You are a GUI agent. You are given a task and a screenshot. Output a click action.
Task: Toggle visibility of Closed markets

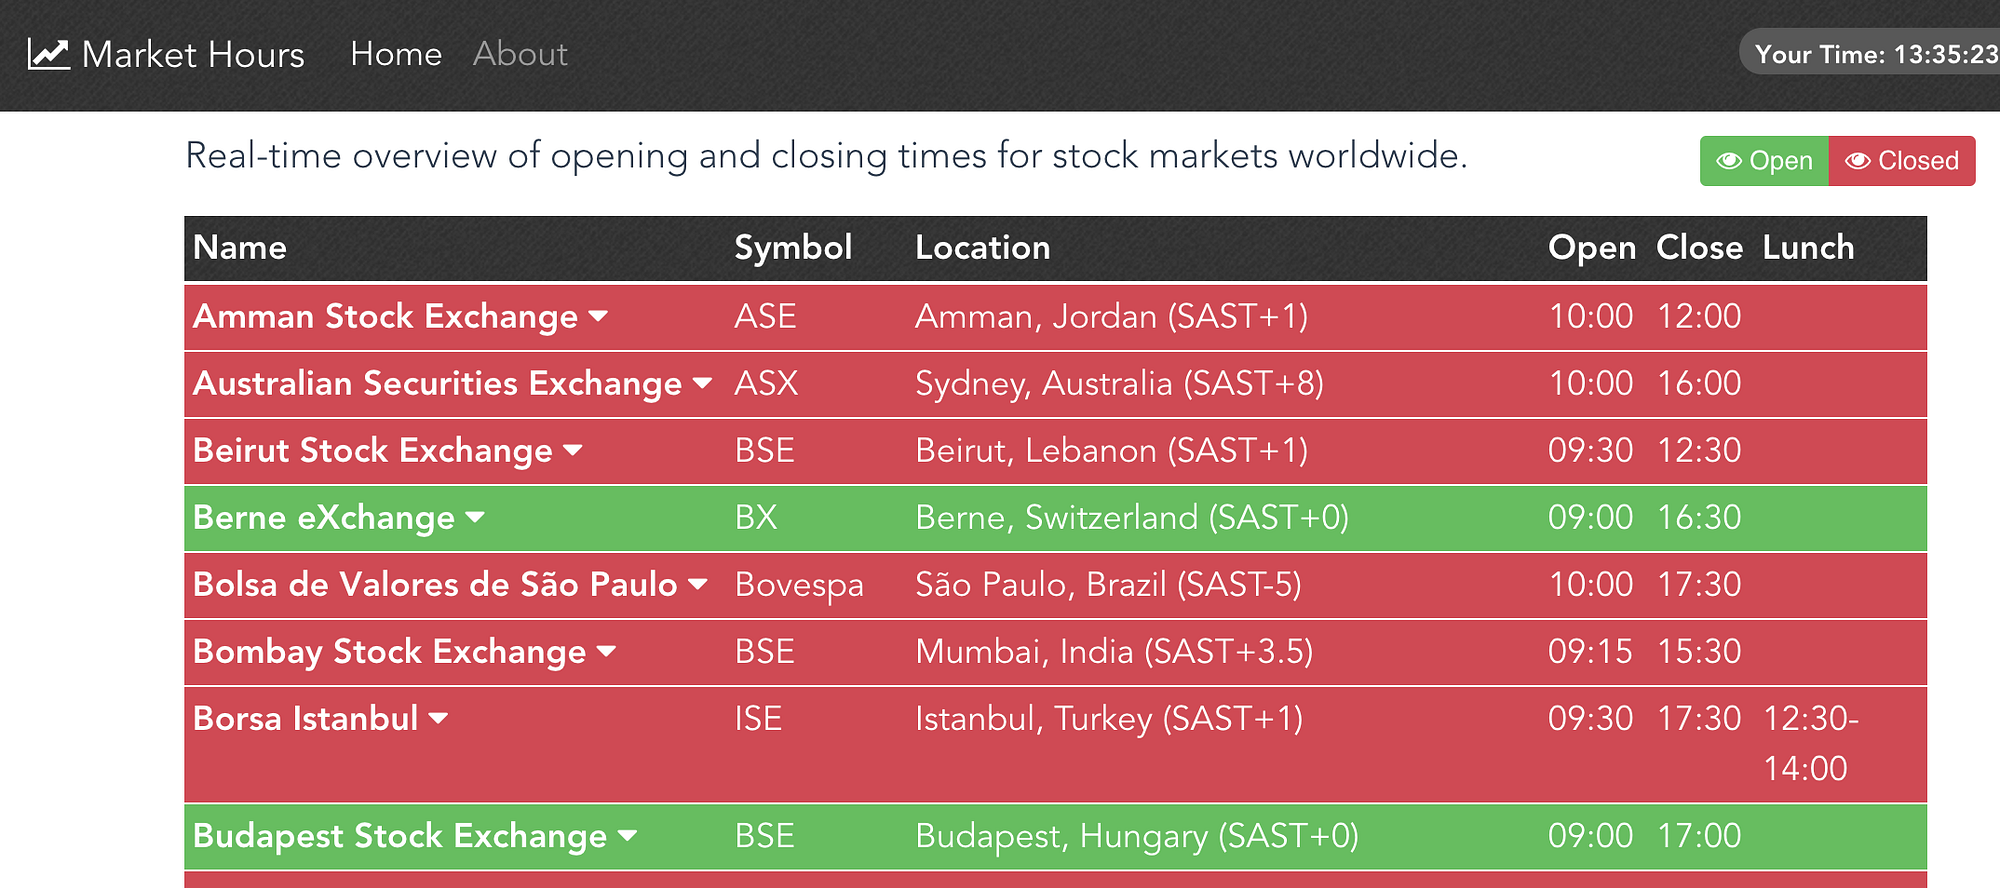point(1902,161)
